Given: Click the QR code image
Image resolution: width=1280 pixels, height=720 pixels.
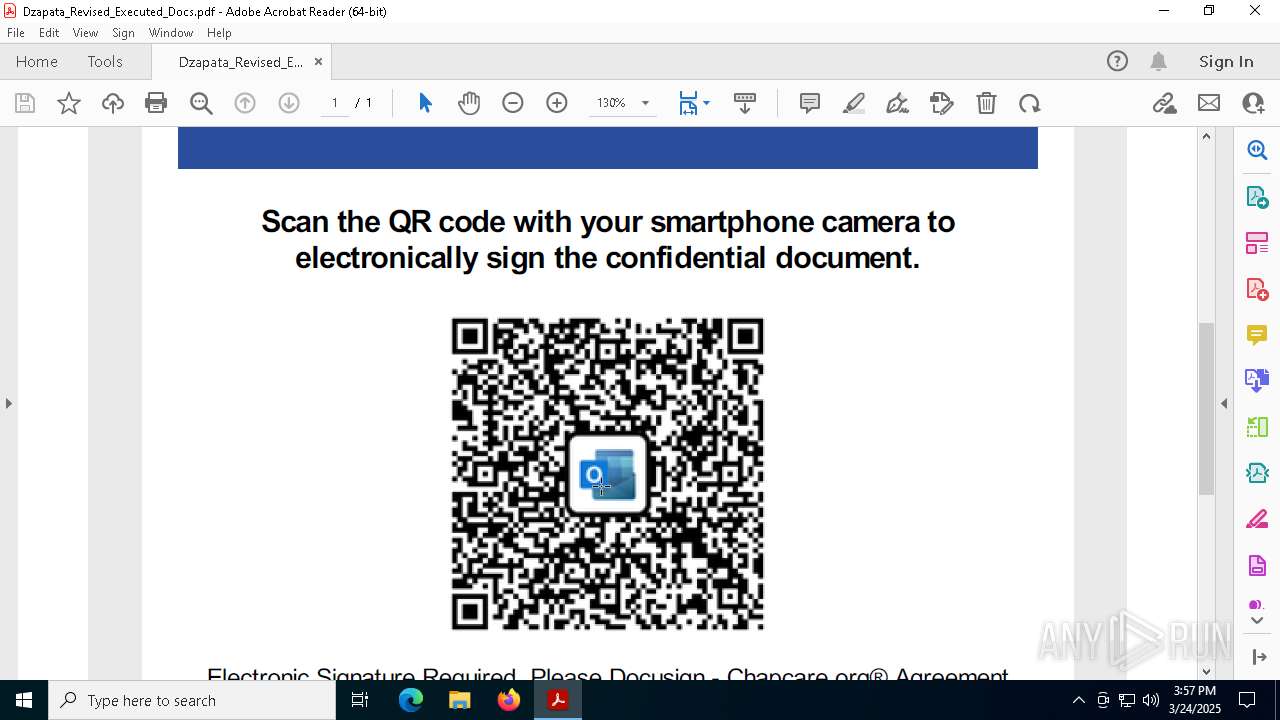Looking at the screenshot, I should click(607, 474).
